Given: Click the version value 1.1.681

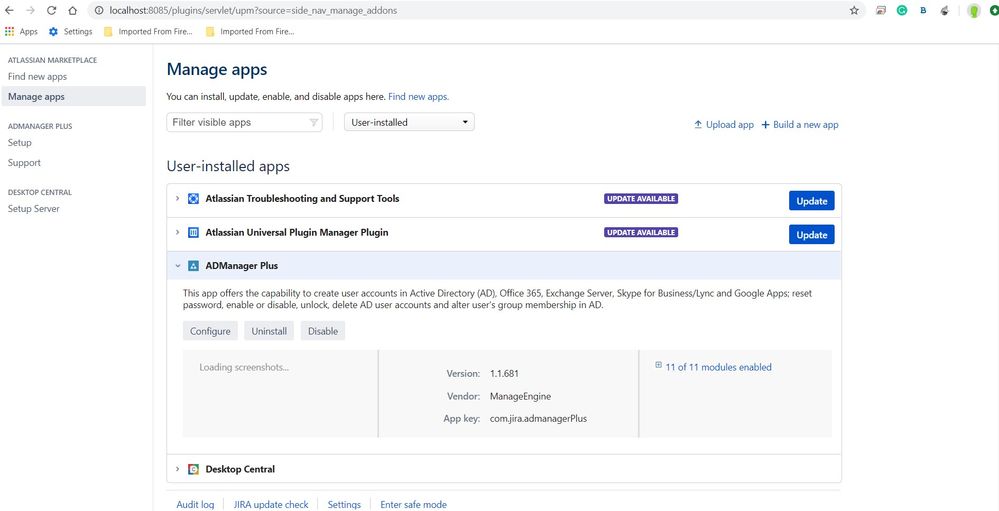Looking at the screenshot, I should pyautogui.click(x=504, y=373).
